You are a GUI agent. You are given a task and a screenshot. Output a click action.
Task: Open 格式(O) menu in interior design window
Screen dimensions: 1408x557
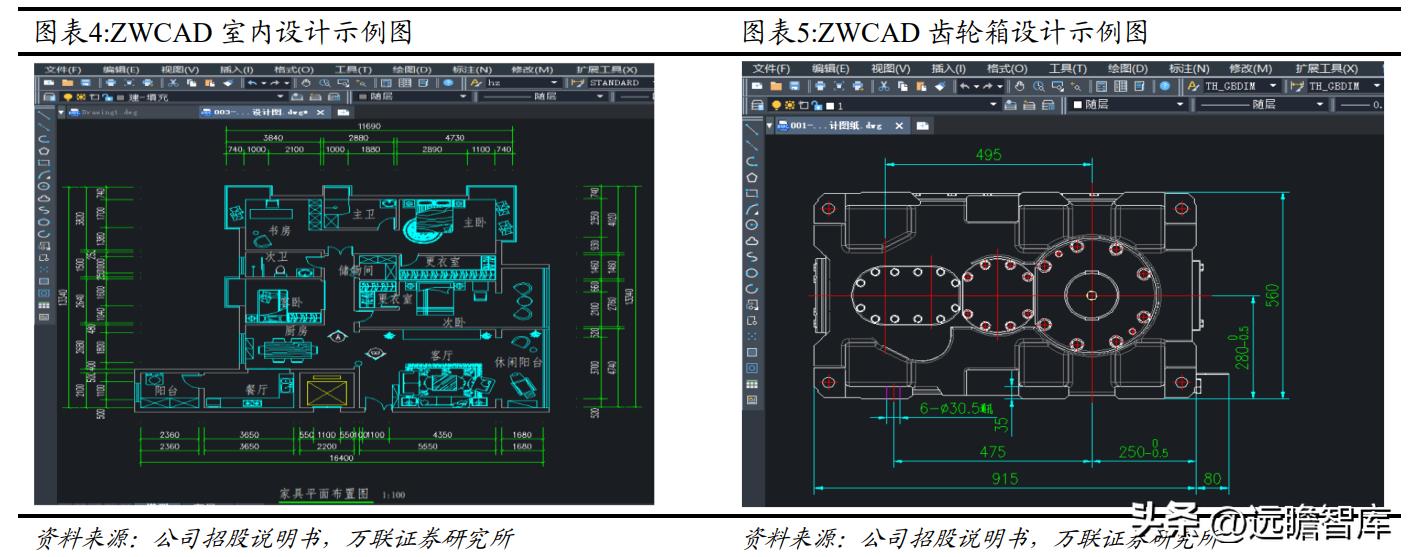[294, 70]
